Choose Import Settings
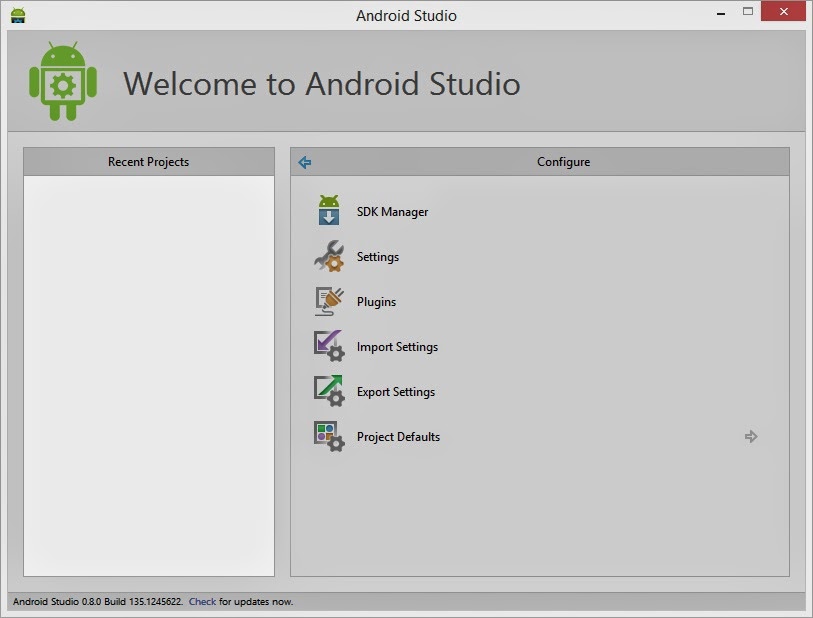This screenshot has height=618, width=813. [397, 347]
